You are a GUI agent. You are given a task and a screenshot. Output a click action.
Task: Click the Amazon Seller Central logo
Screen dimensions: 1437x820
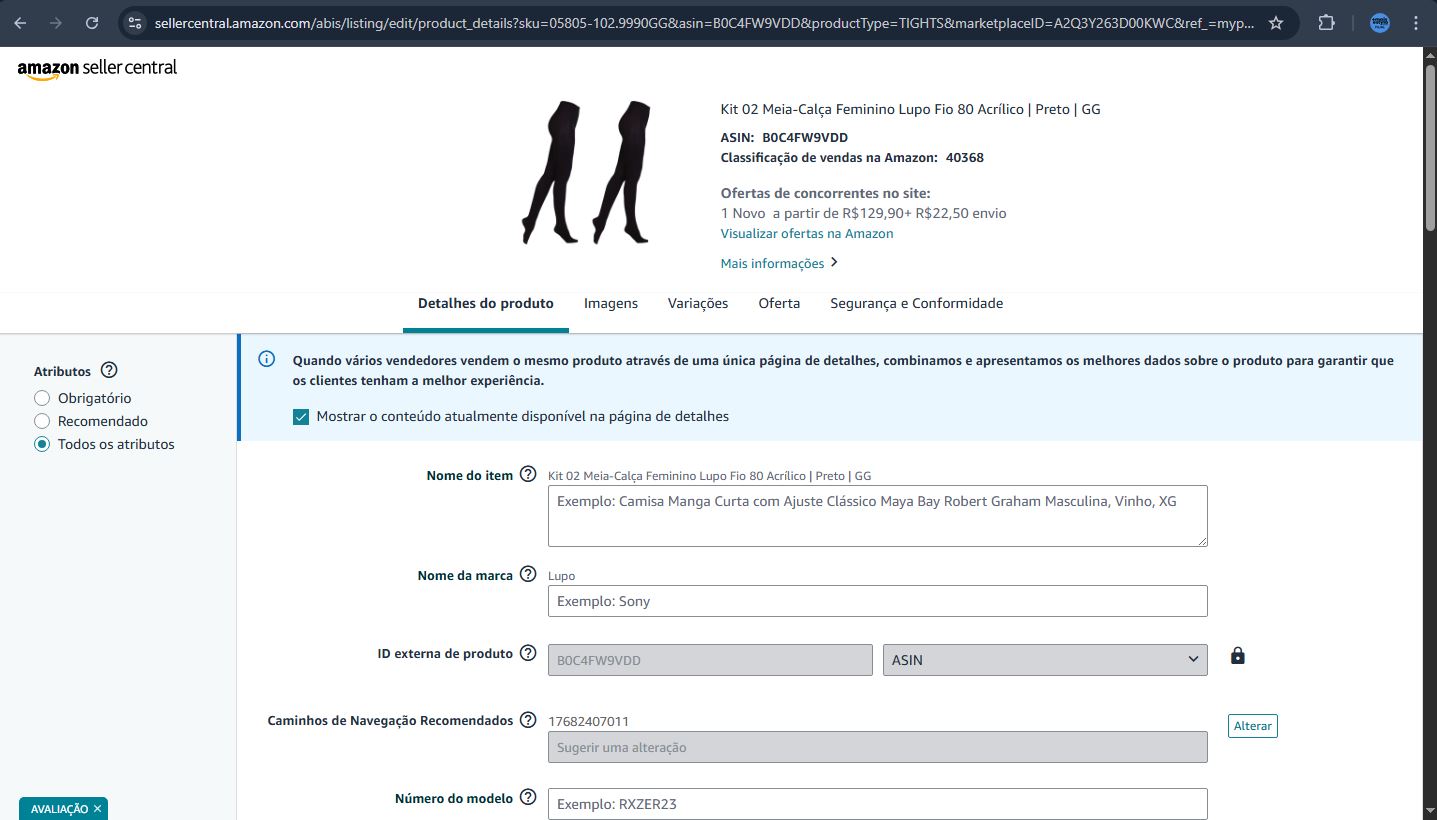click(97, 69)
